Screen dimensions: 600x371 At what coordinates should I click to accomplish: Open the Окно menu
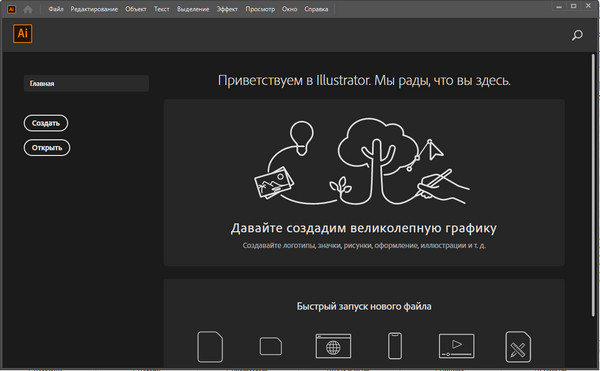point(289,9)
